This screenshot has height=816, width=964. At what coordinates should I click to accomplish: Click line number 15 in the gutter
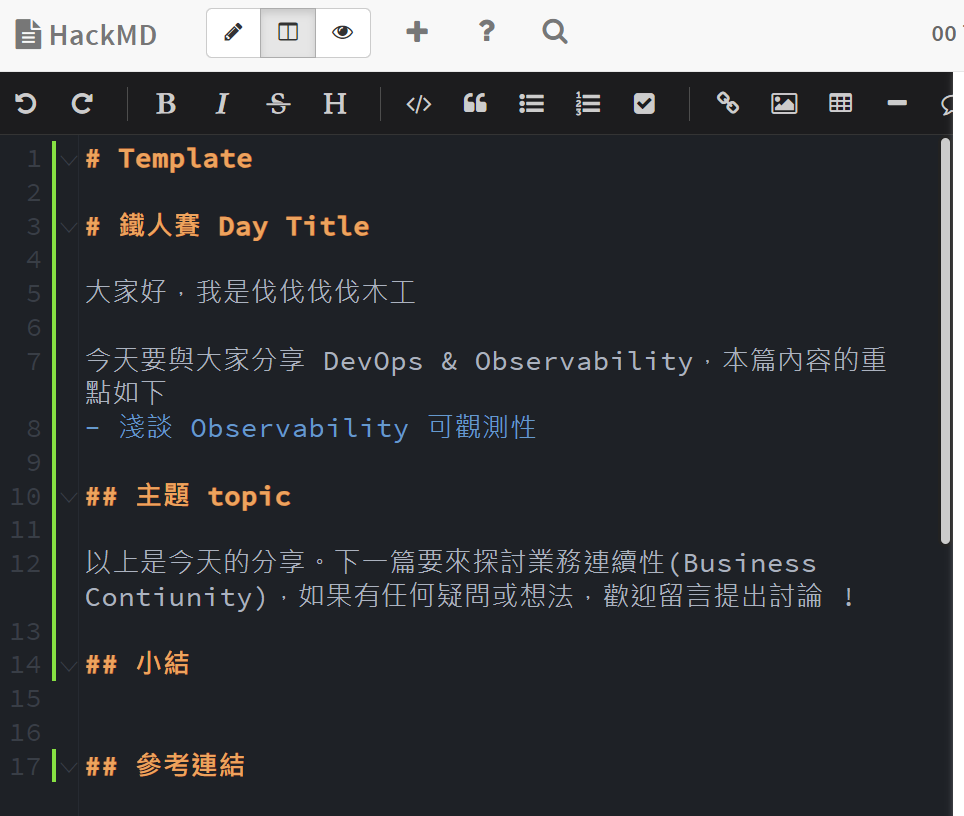click(25, 699)
